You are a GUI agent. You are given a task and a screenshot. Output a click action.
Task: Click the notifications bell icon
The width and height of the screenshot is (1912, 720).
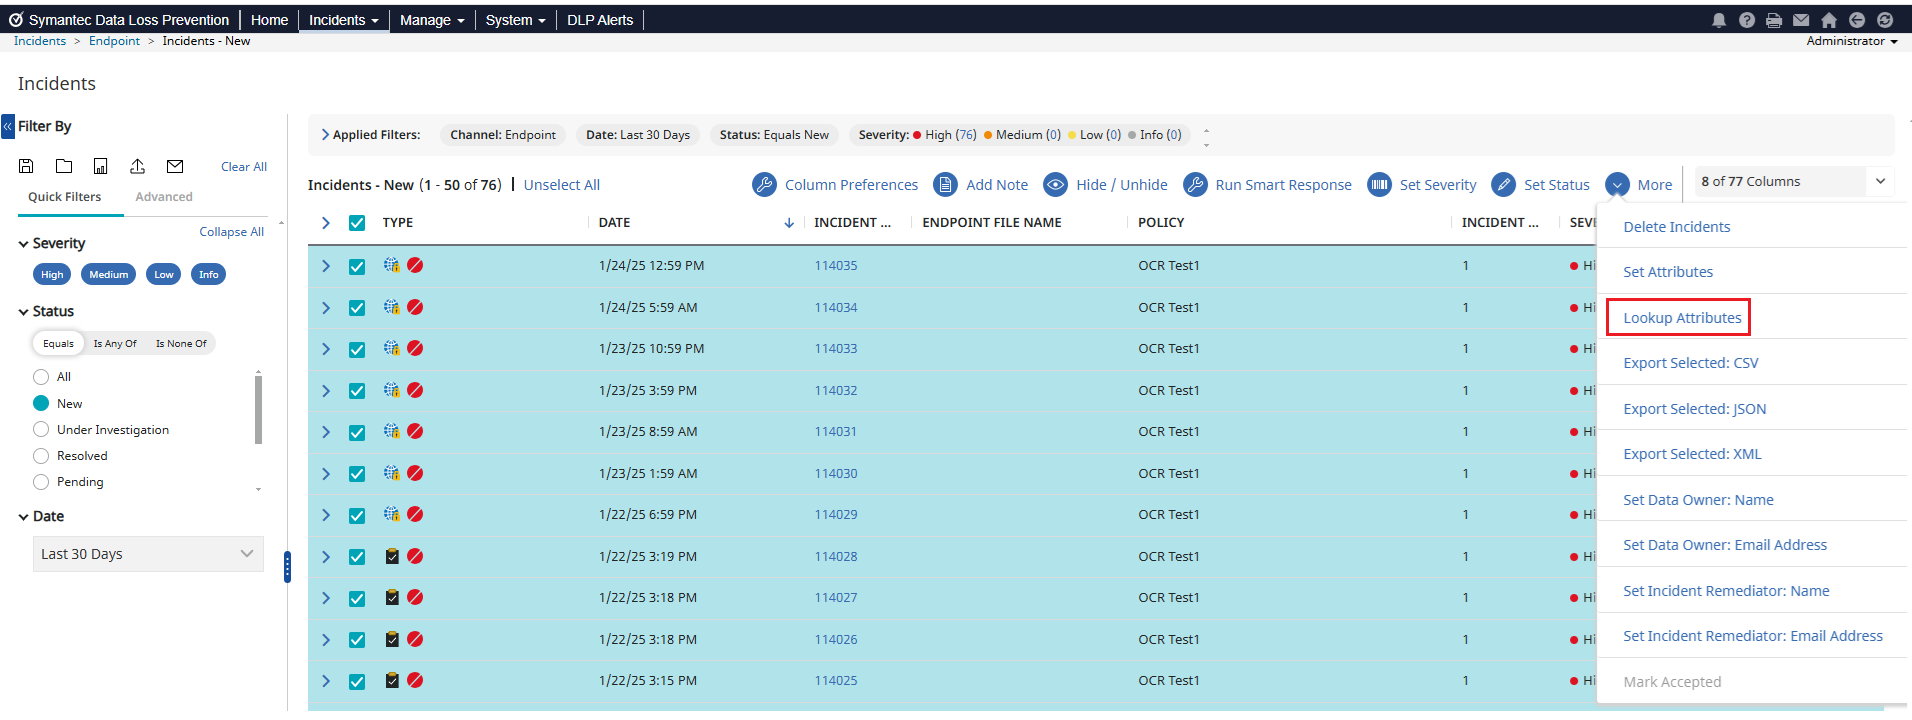click(1719, 20)
